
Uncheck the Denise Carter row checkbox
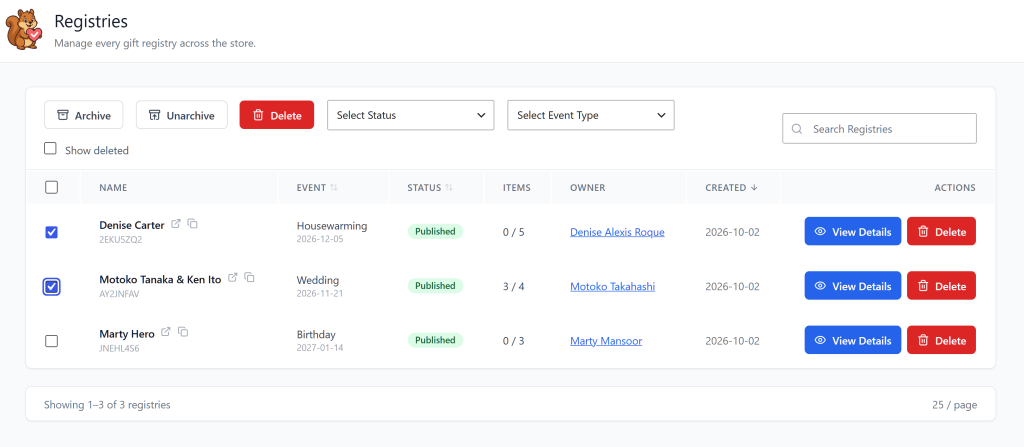click(x=52, y=232)
